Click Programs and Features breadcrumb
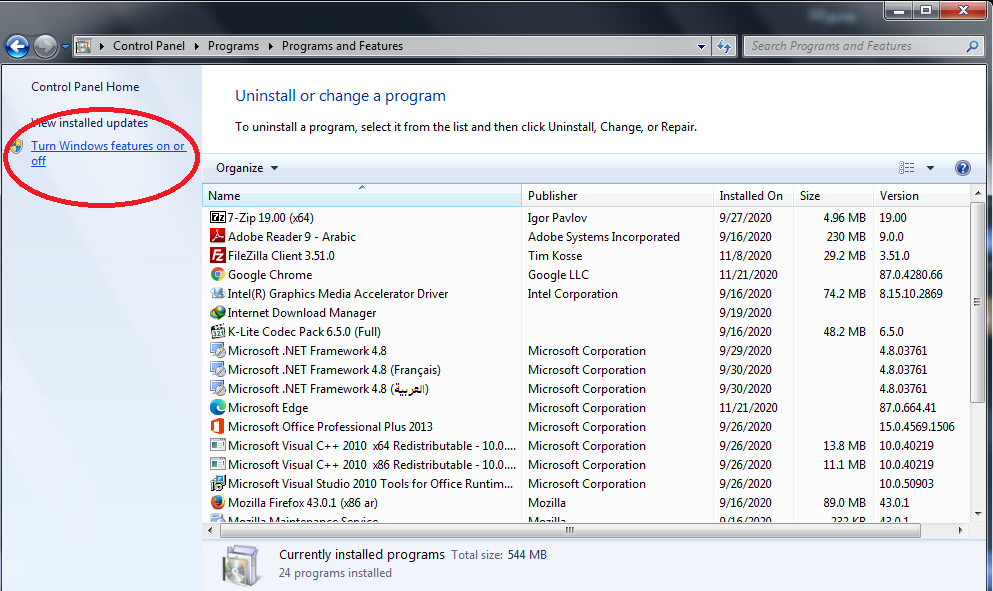The height and width of the screenshot is (591, 993). (x=342, y=46)
